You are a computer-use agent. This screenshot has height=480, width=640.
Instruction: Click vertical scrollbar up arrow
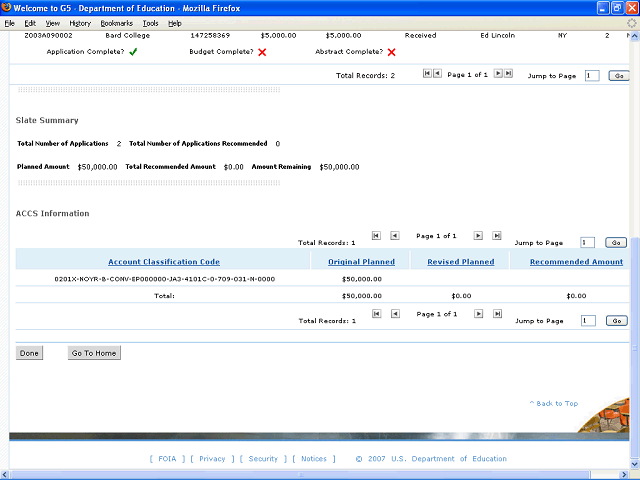tap(635, 37)
